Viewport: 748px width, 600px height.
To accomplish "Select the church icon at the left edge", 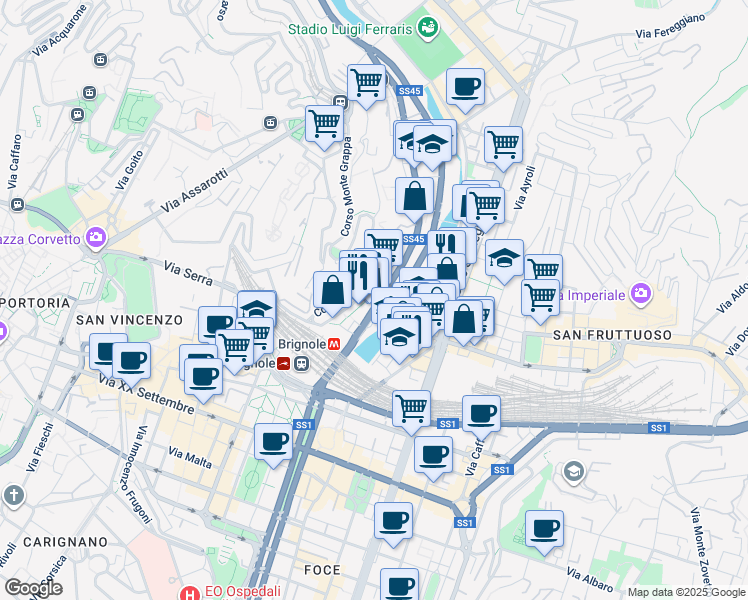I will pyautogui.click(x=13, y=495).
